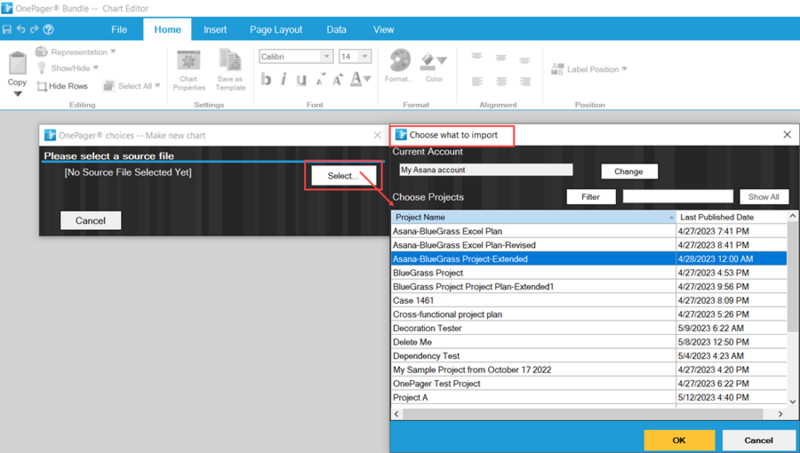Click the Show All button

click(x=764, y=197)
